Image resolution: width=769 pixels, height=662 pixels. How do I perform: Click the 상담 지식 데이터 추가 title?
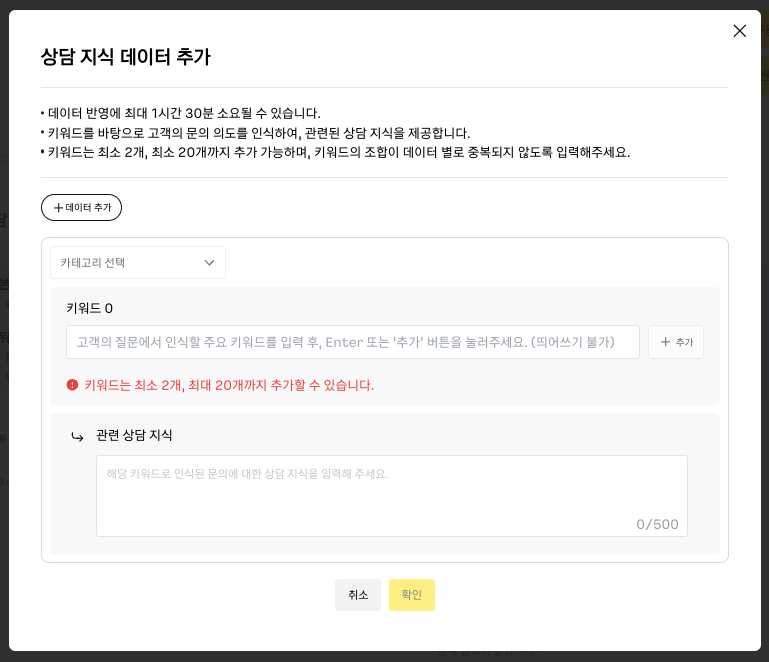tap(125, 57)
